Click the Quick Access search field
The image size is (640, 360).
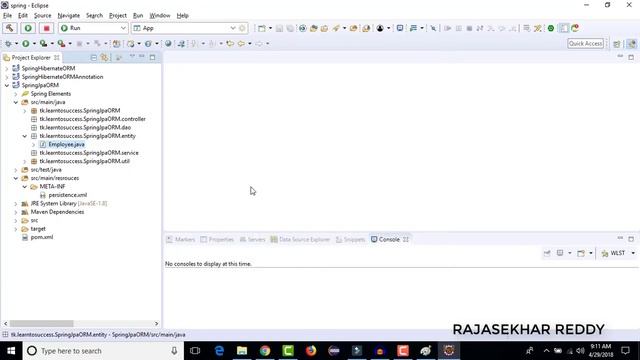586,43
